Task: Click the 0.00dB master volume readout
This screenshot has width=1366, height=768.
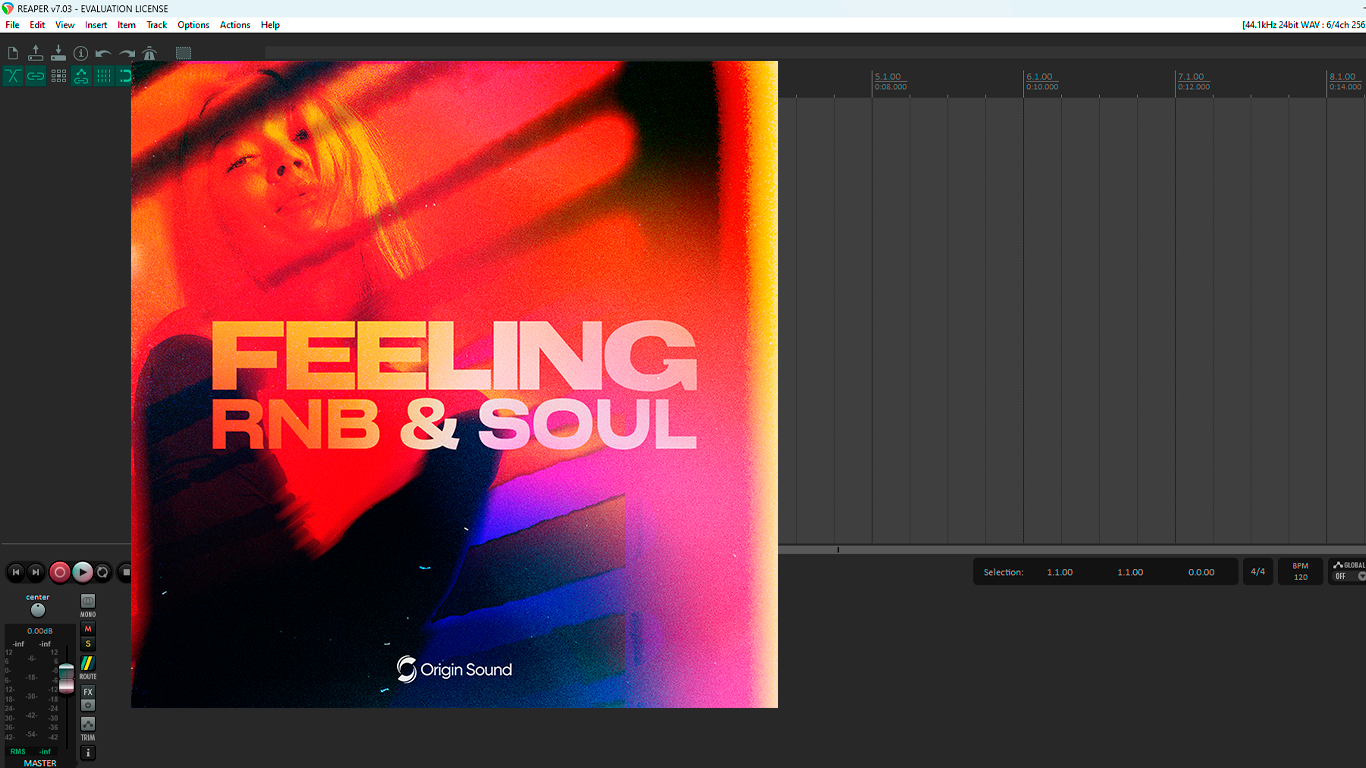Action: 40,631
